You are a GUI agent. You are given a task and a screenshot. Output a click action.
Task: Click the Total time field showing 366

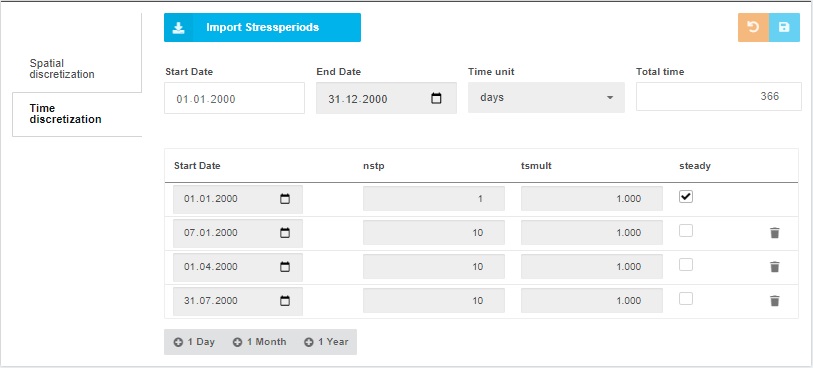pos(719,96)
